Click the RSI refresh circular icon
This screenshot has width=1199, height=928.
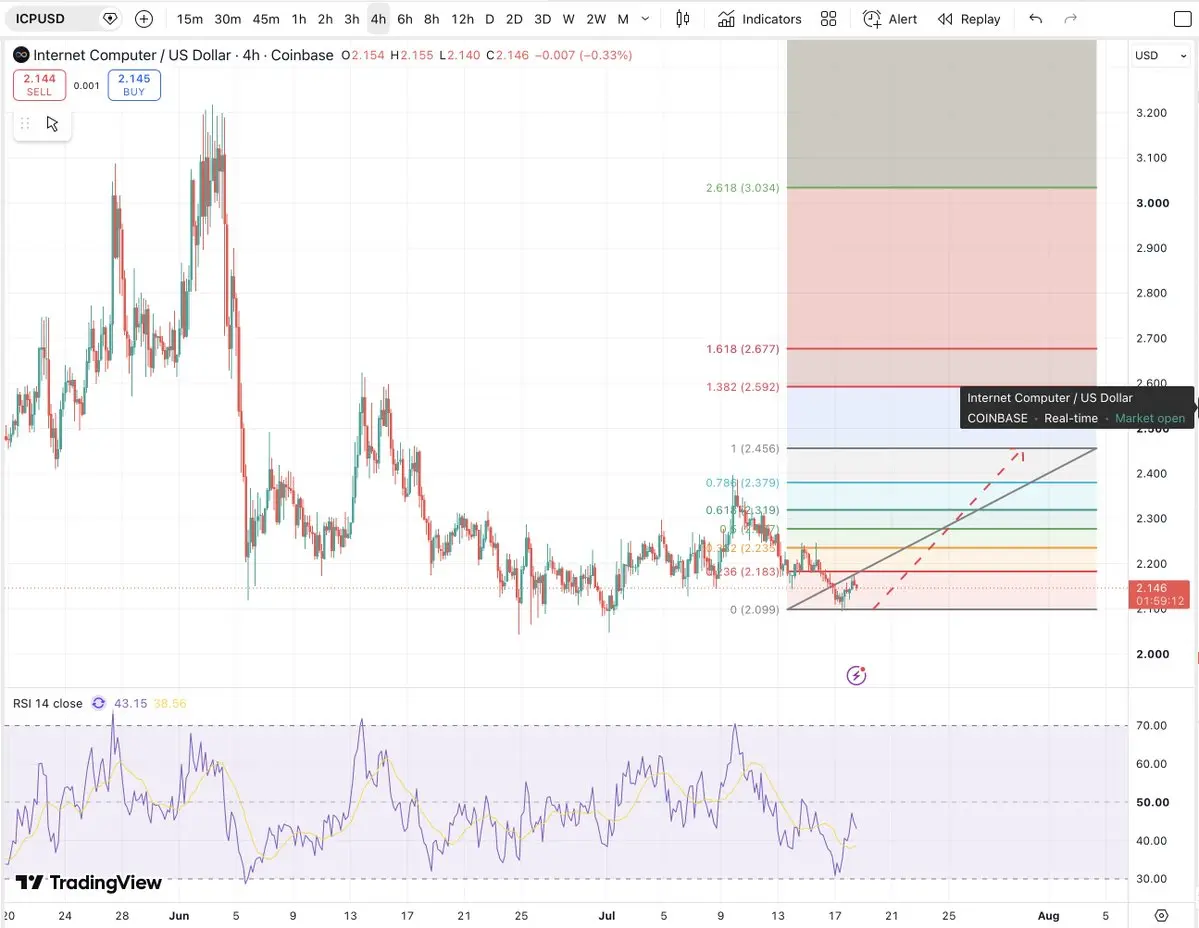99,703
